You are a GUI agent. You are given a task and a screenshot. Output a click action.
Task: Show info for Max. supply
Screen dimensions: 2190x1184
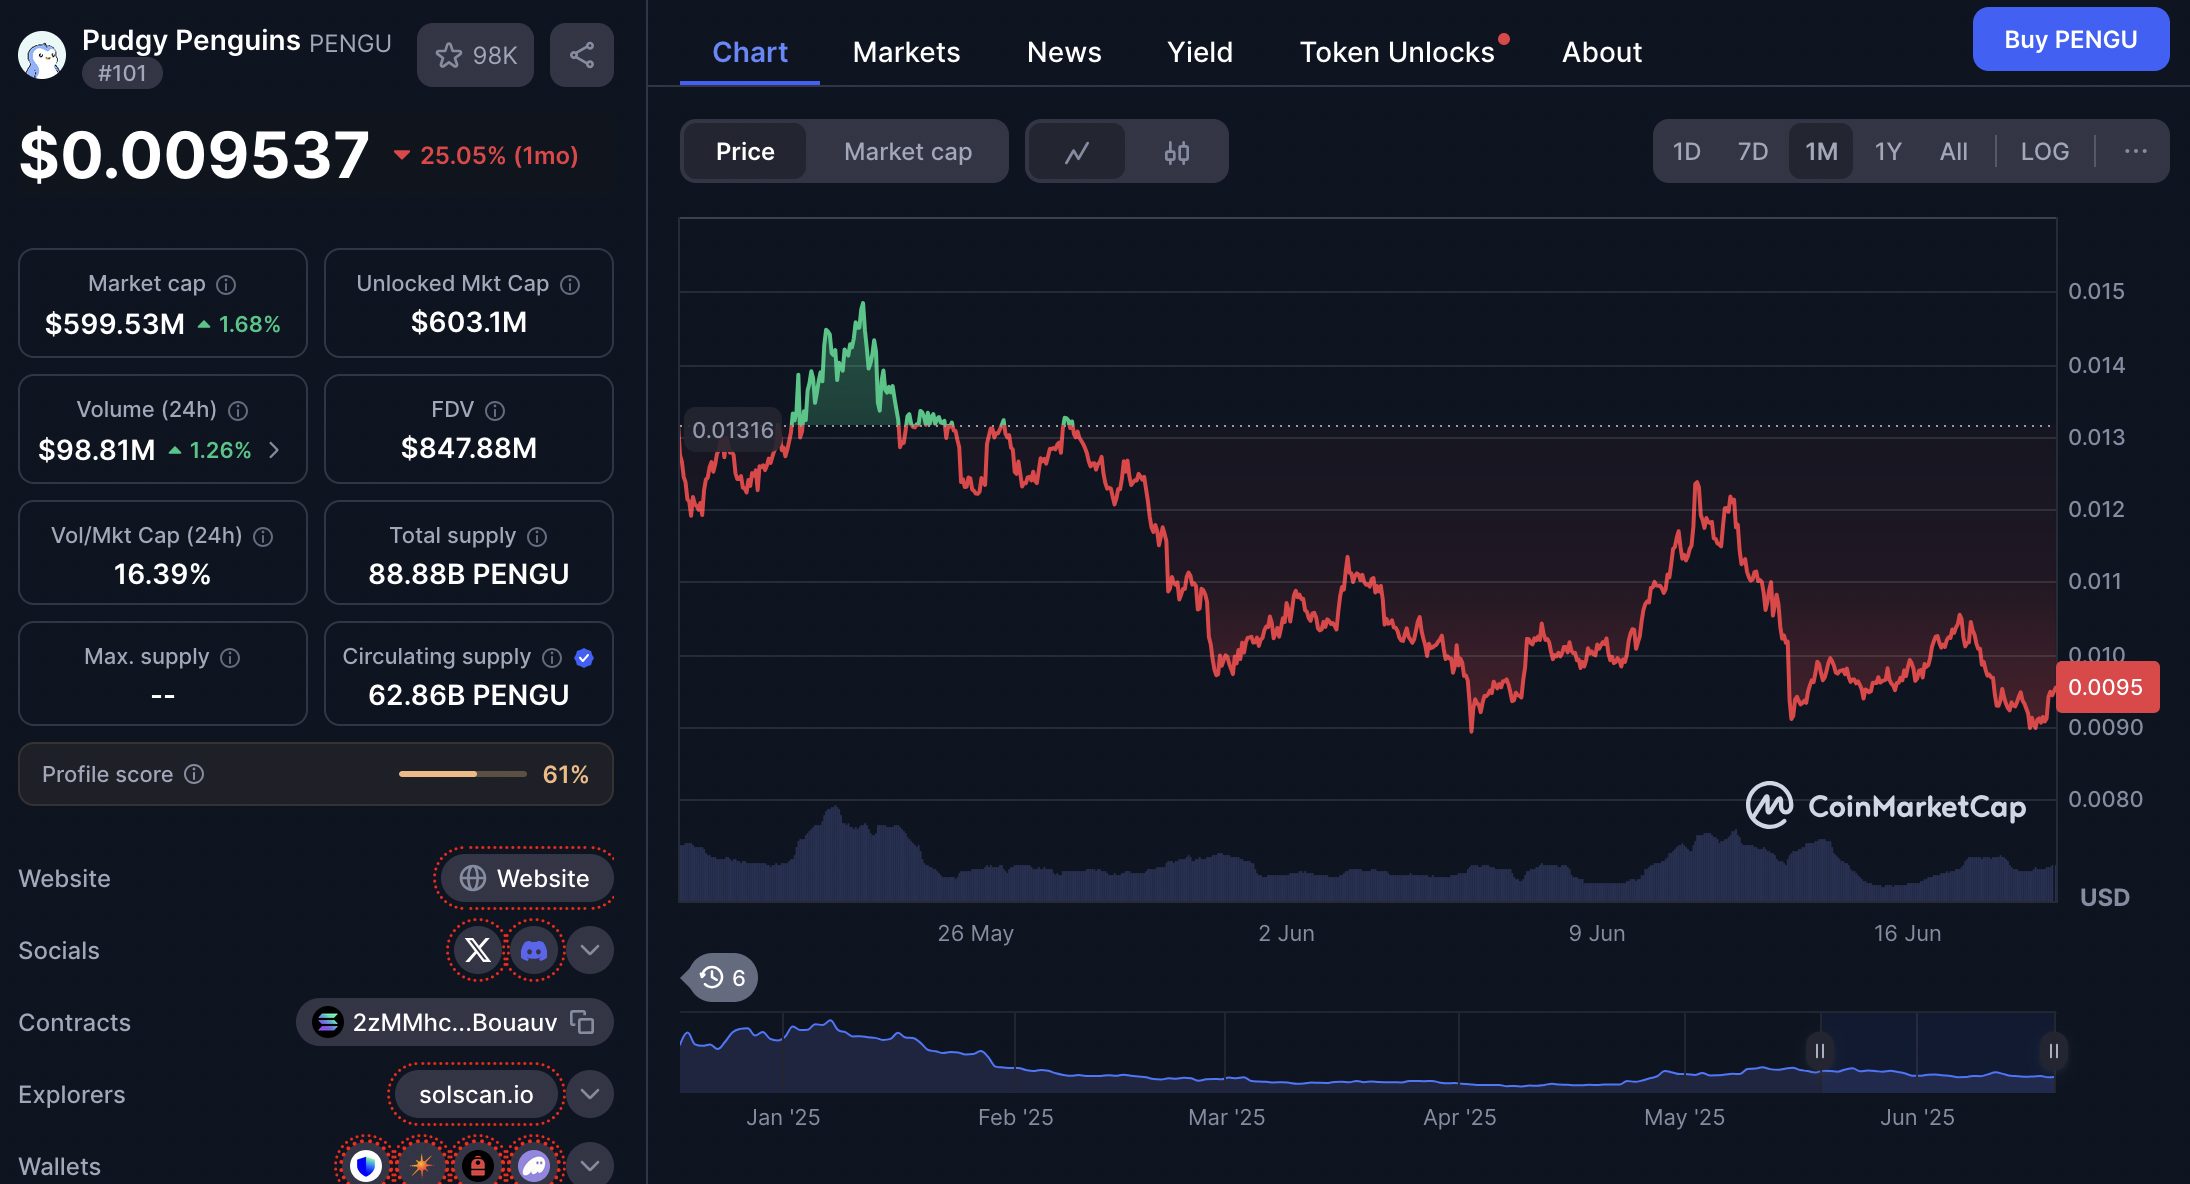pyautogui.click(x=230, y=658)
